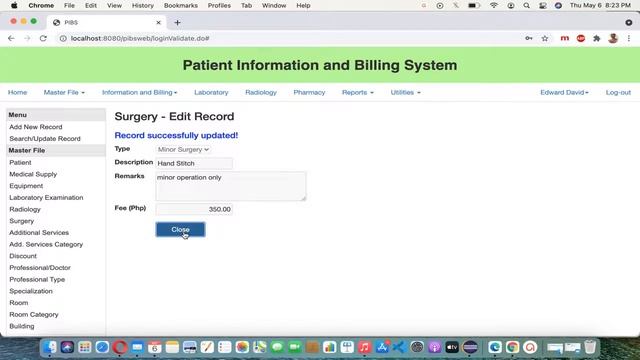This screenshot has width=640, height=360.
Task: Open the Home link in navigation
Action: pos(18,92)
